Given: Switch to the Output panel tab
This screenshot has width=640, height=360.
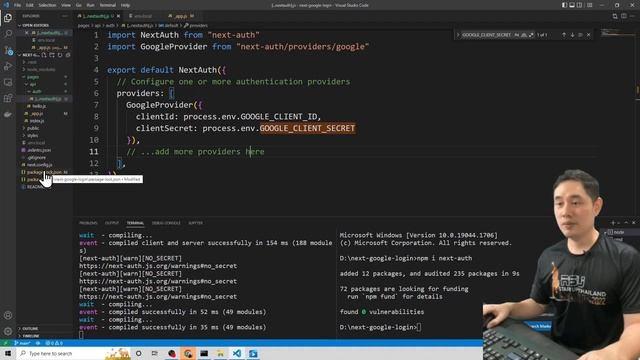Looking at the screenshot, I should (x=111, y=223).
